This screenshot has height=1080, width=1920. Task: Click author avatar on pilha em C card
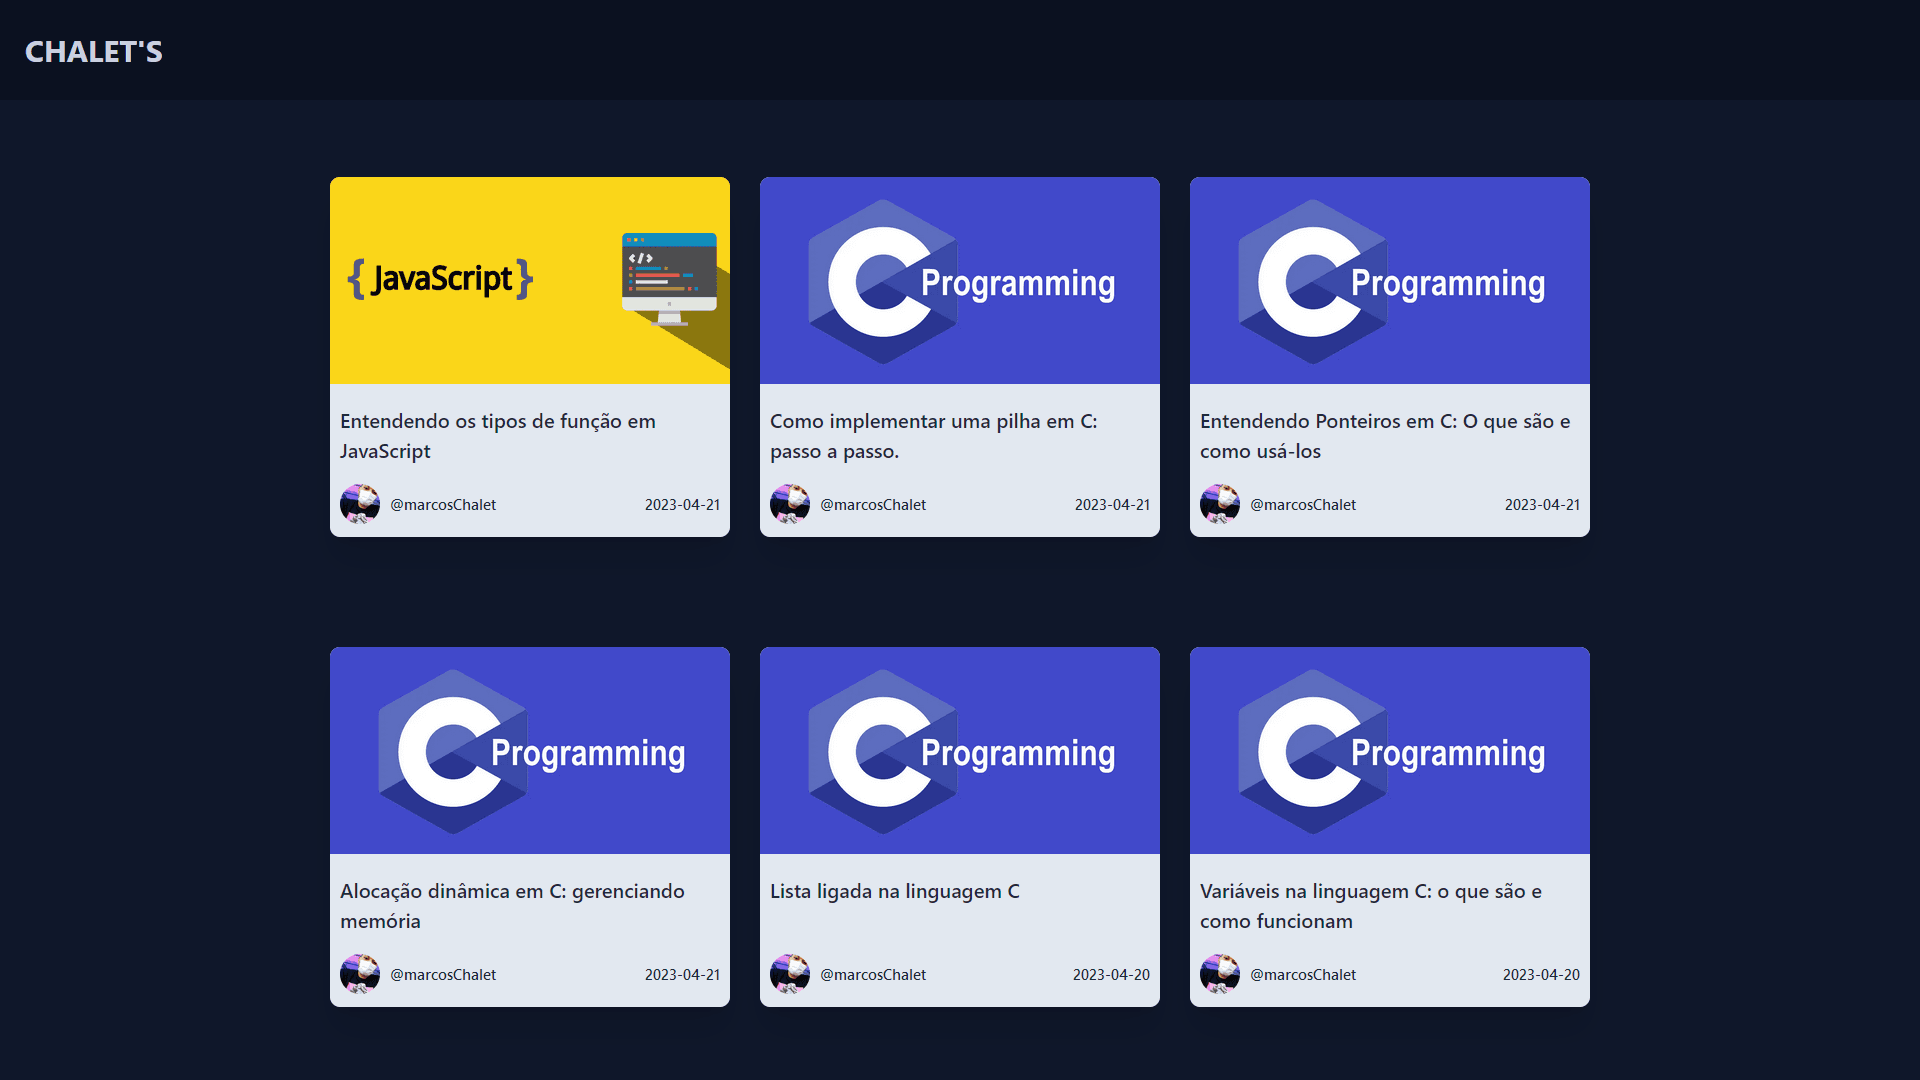pyautogui.click(x=790, y=504)
